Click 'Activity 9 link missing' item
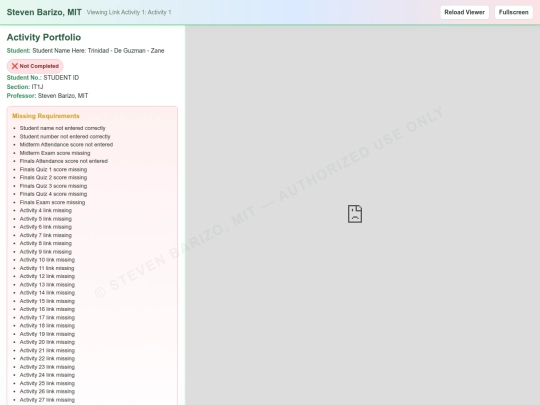 point(46,252)
